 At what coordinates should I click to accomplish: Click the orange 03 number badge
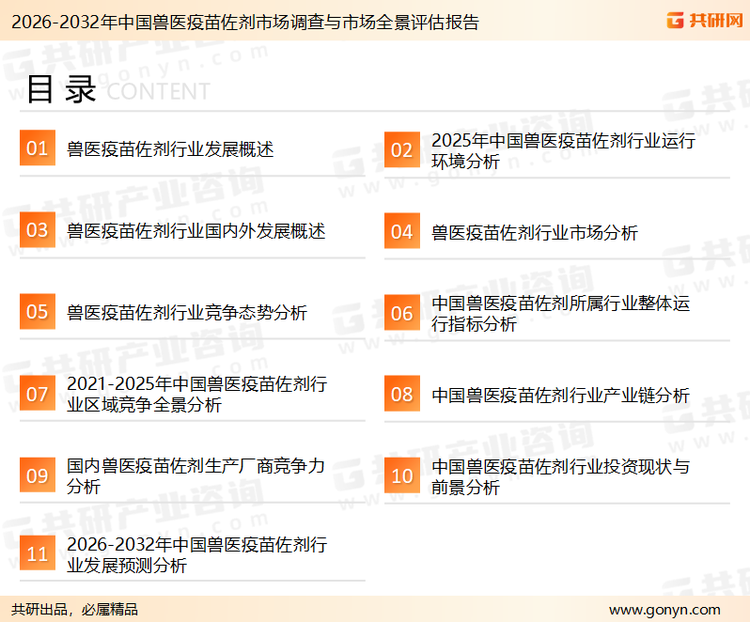click(37, 230)
